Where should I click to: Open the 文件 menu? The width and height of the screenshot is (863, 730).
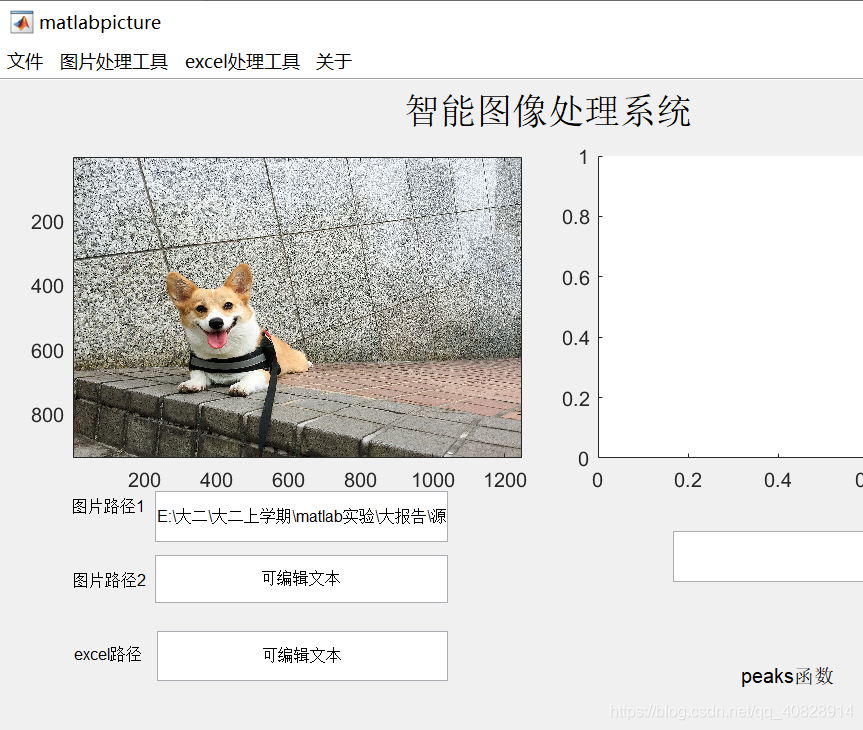click(25, 61)
